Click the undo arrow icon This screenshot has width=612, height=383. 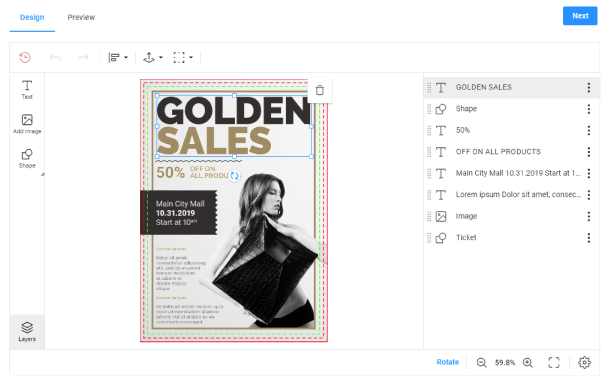pos(55,58)
